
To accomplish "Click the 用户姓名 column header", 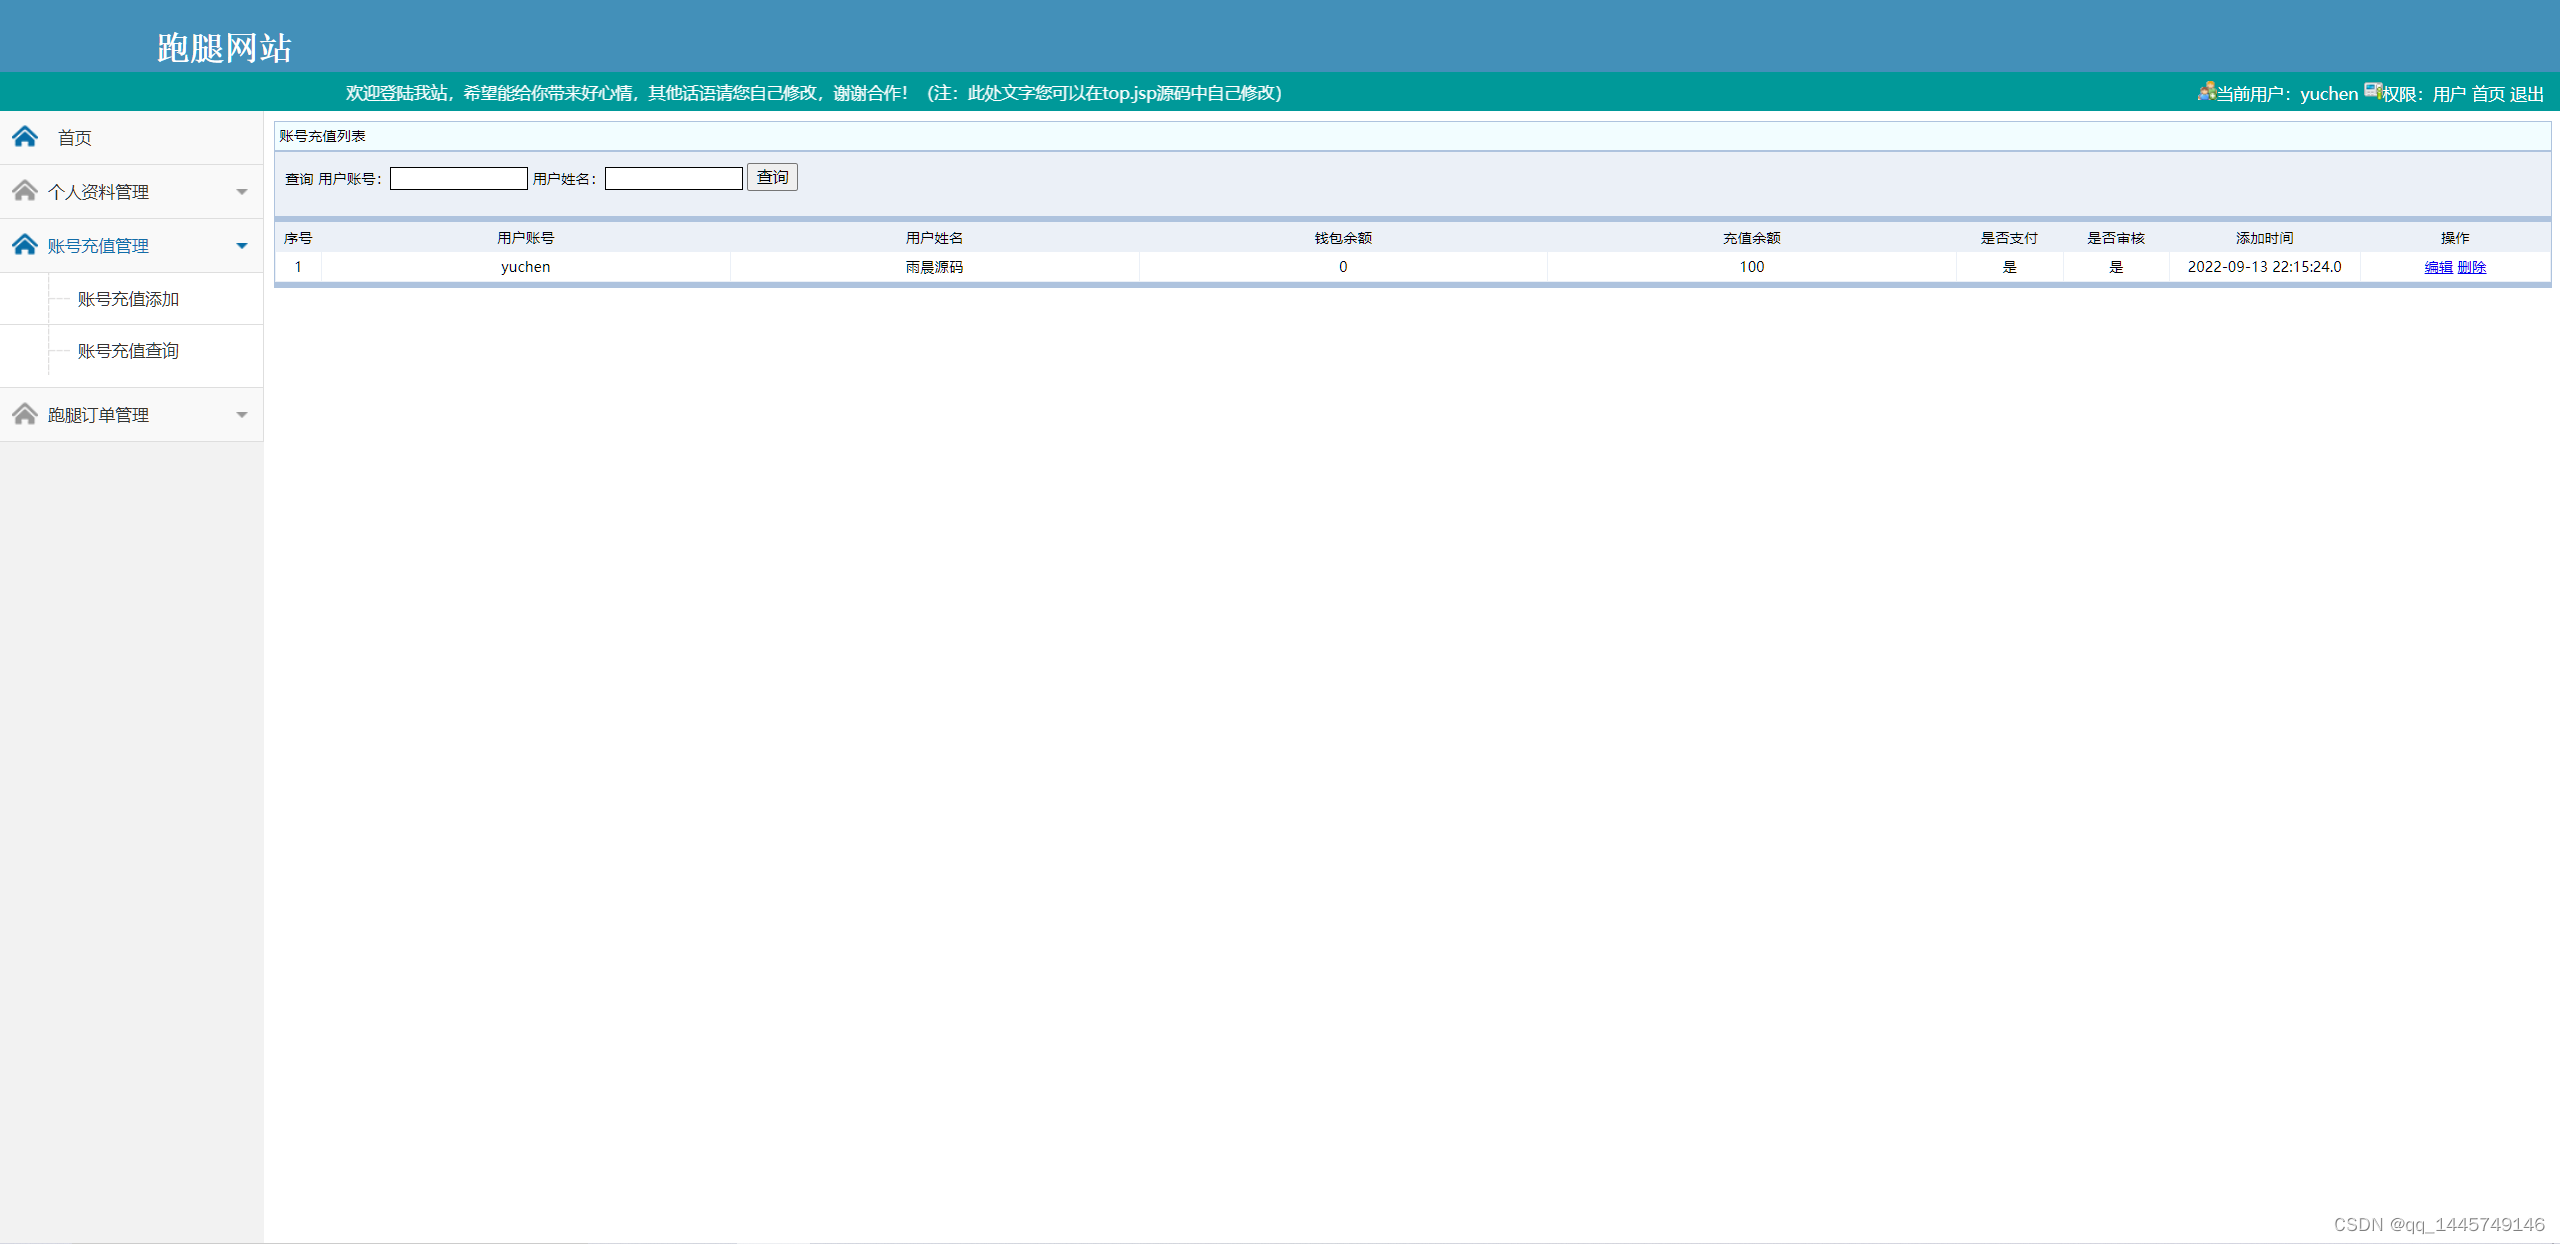I will click(934, 238).
